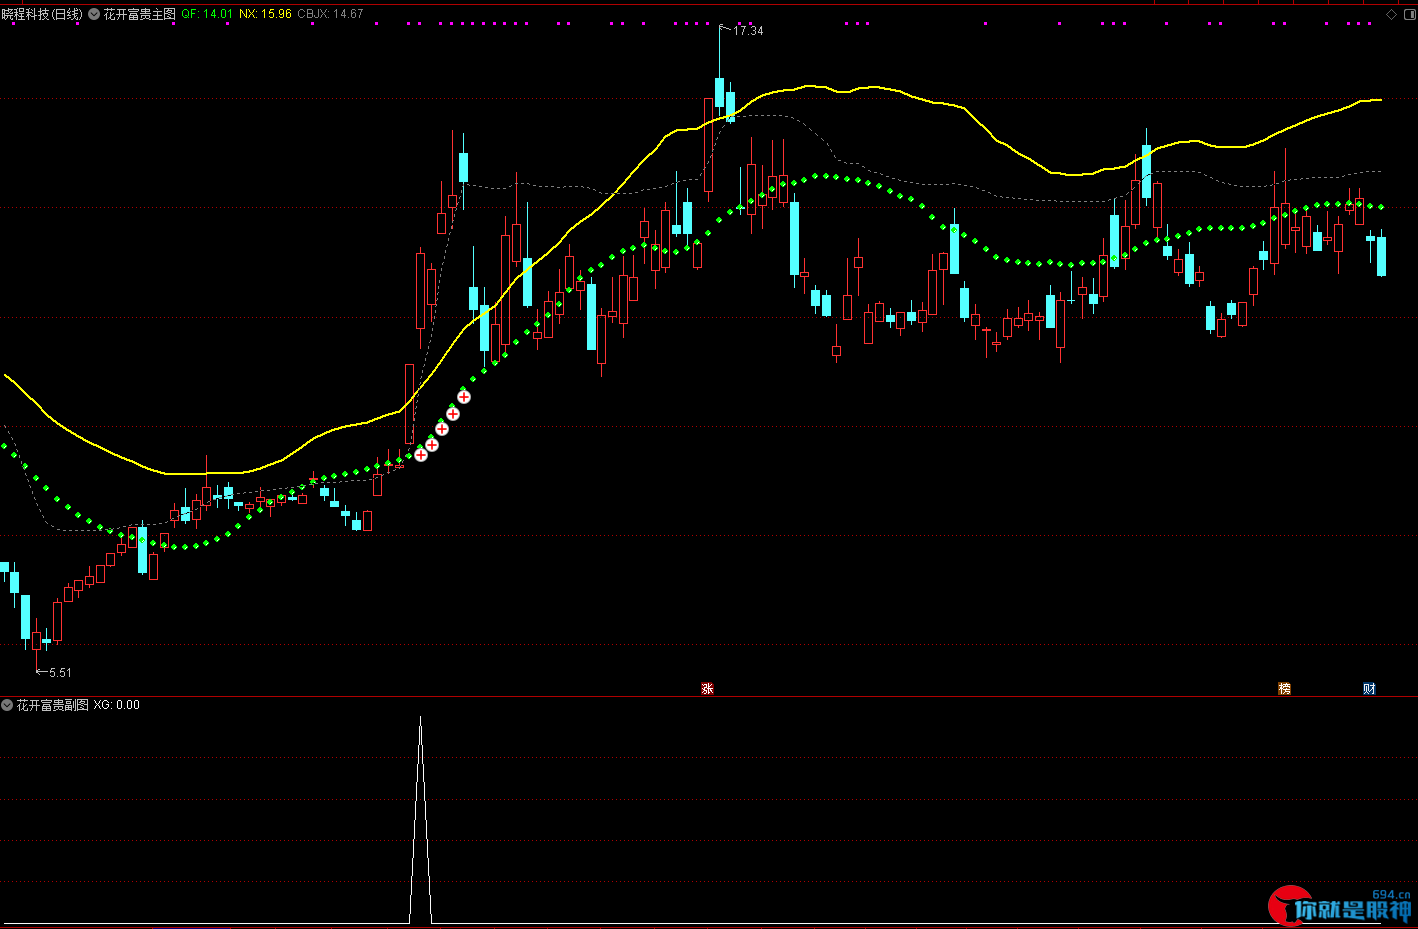Click the 5.51 low price label
The width and height of the screenshot is (1418, 929).
click(x=60, y=673)
